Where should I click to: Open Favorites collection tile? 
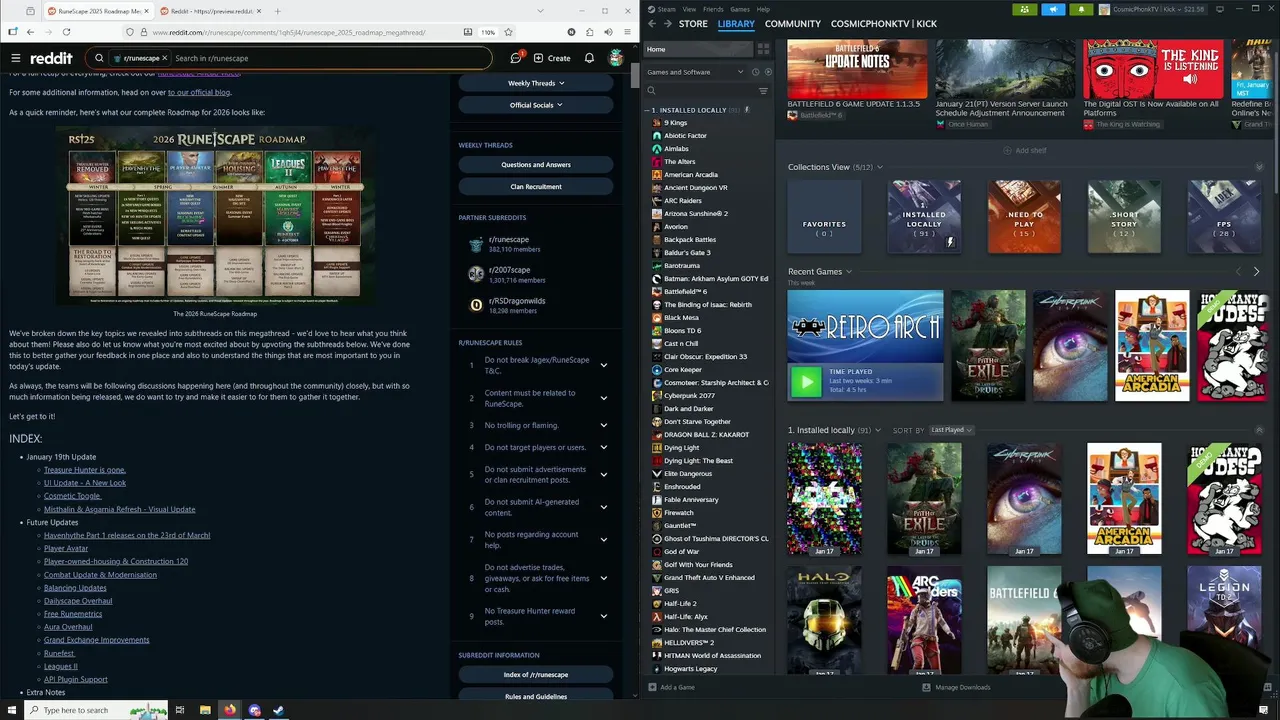tap(824, 217)
